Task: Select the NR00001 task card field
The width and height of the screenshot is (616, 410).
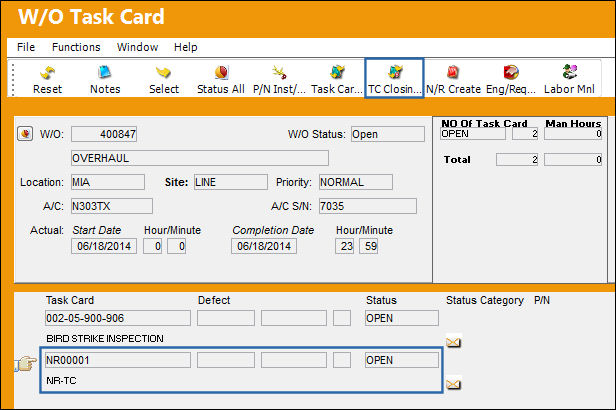Action: tap(118, 360)
